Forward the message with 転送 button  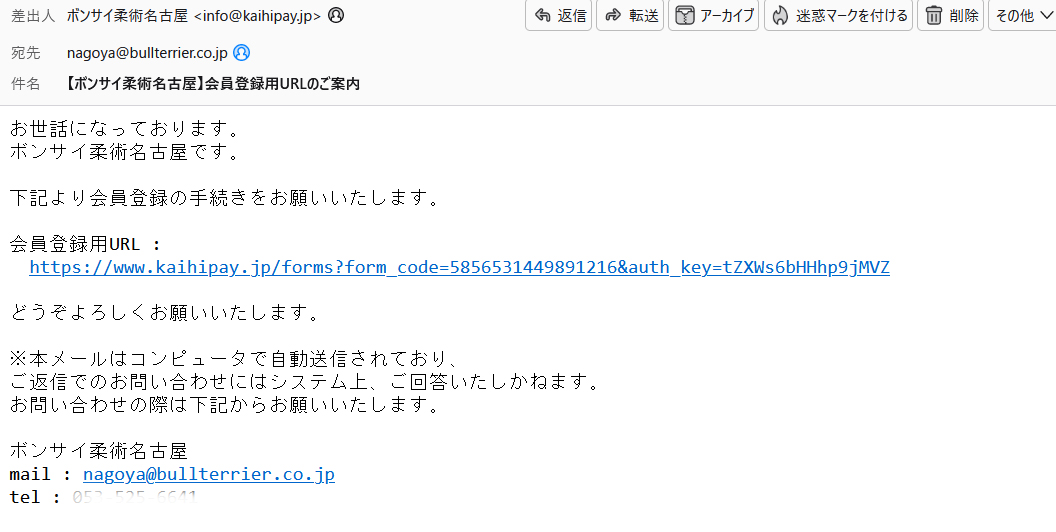[x=630, y=15]
